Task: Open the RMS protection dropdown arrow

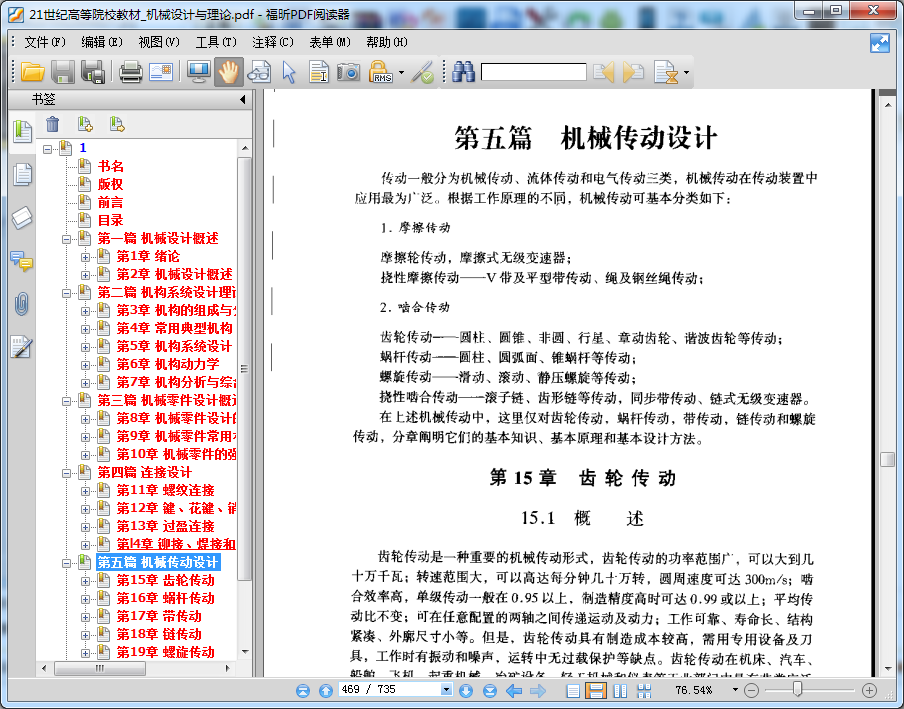Action: (x=401, y=73)
